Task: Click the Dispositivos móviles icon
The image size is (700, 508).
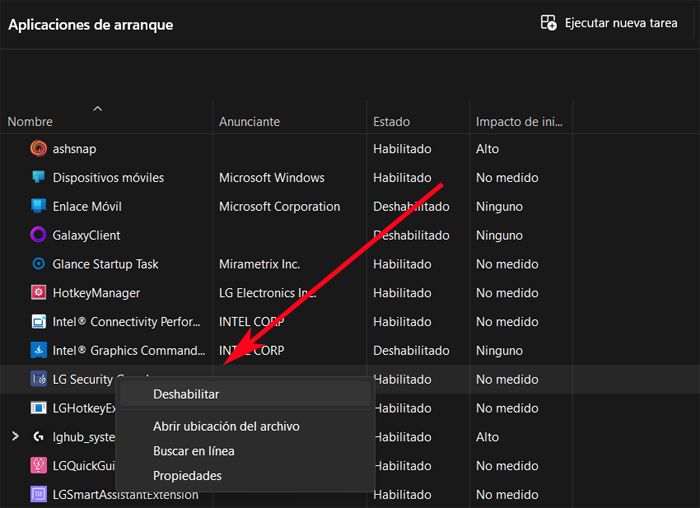Action: (x=38, y=177)
